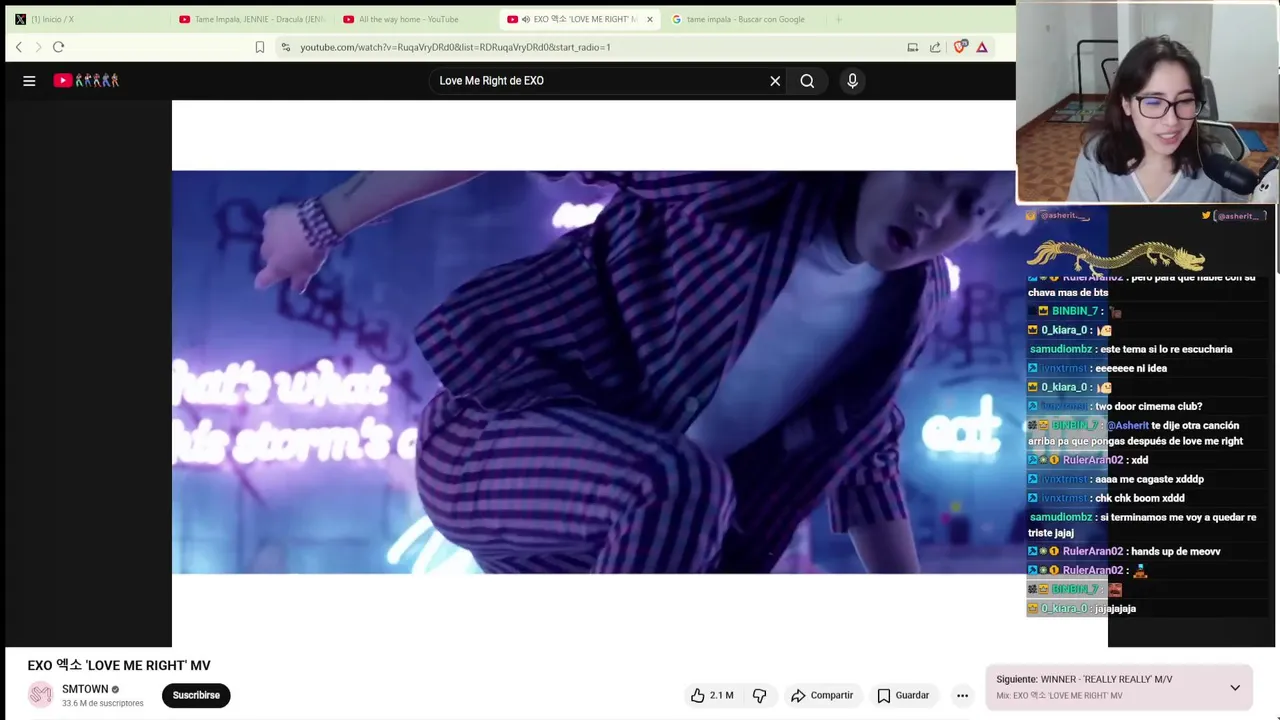Close the EXO LOVE ME RIGHT tab
Image resolution: width=1280 pixels, height=720 pixels.
pos(649,19)
